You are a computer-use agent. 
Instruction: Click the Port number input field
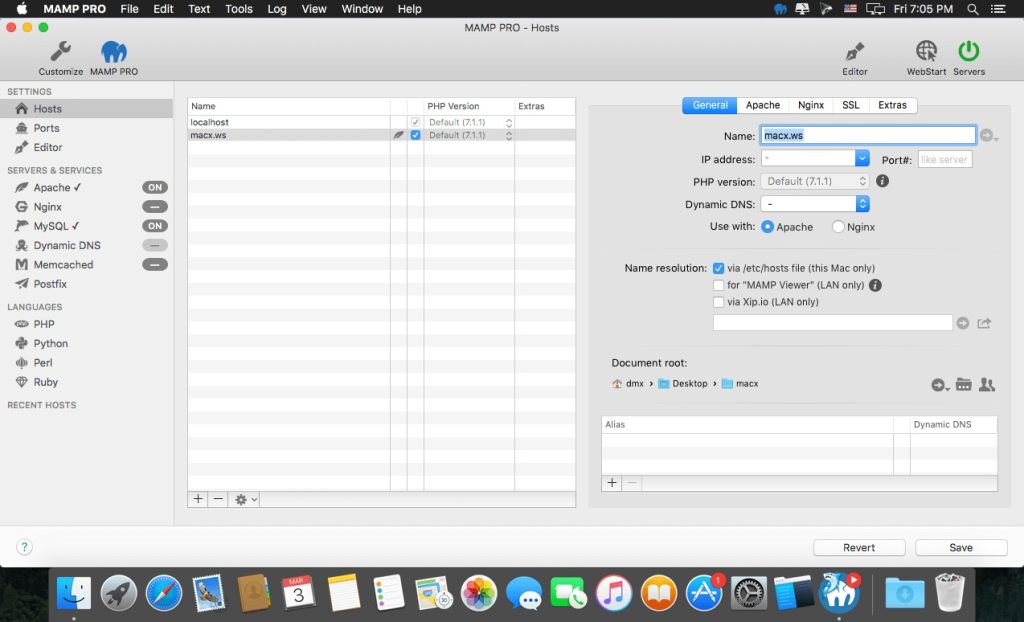coord(944,159)
